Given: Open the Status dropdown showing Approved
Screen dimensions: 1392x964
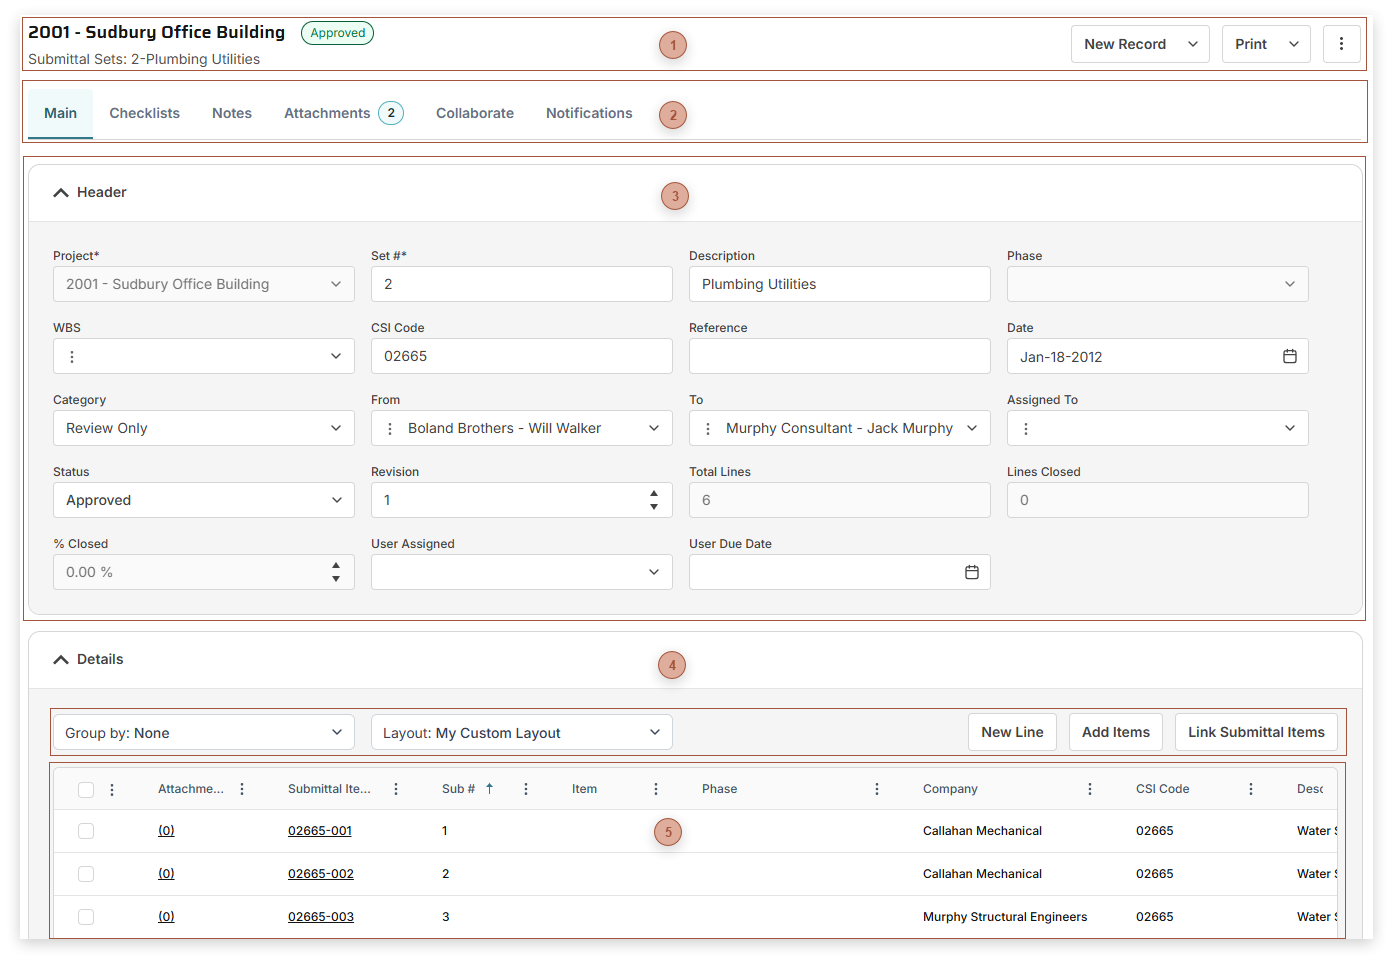Looking at the screenshot, I should (x=203, y=500).
